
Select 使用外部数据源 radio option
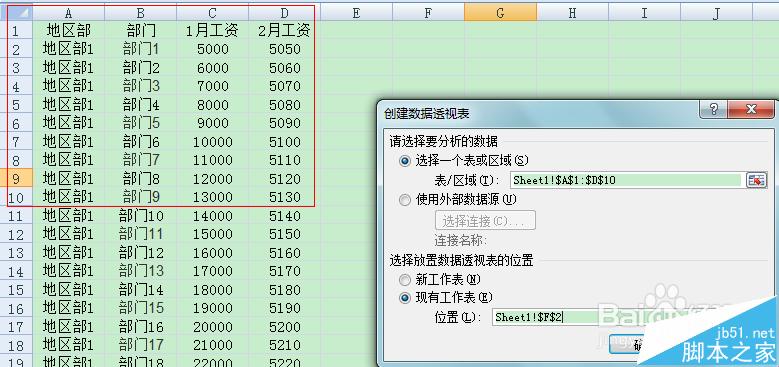(x=405, y=200)
